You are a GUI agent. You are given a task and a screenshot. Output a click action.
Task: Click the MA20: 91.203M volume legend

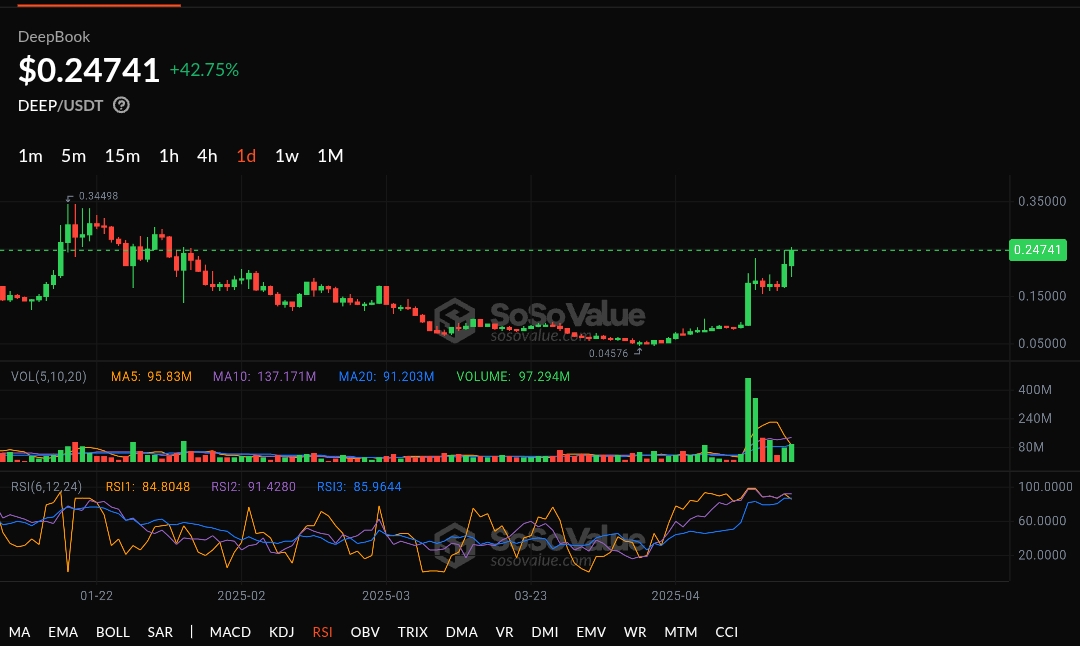pos(386,377)
